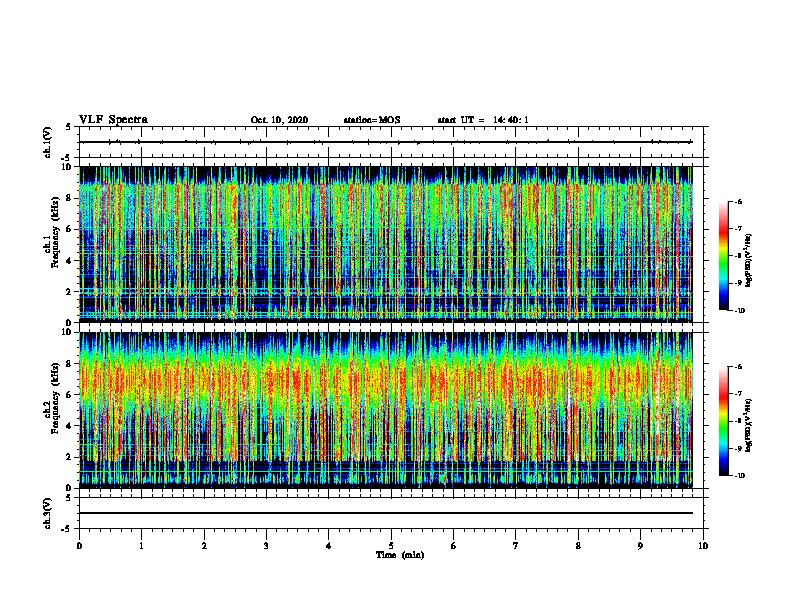Click the "ch.1(V)" waveform axis label
This screenshot has width=792, height=612.
click(x=48, y=142)
